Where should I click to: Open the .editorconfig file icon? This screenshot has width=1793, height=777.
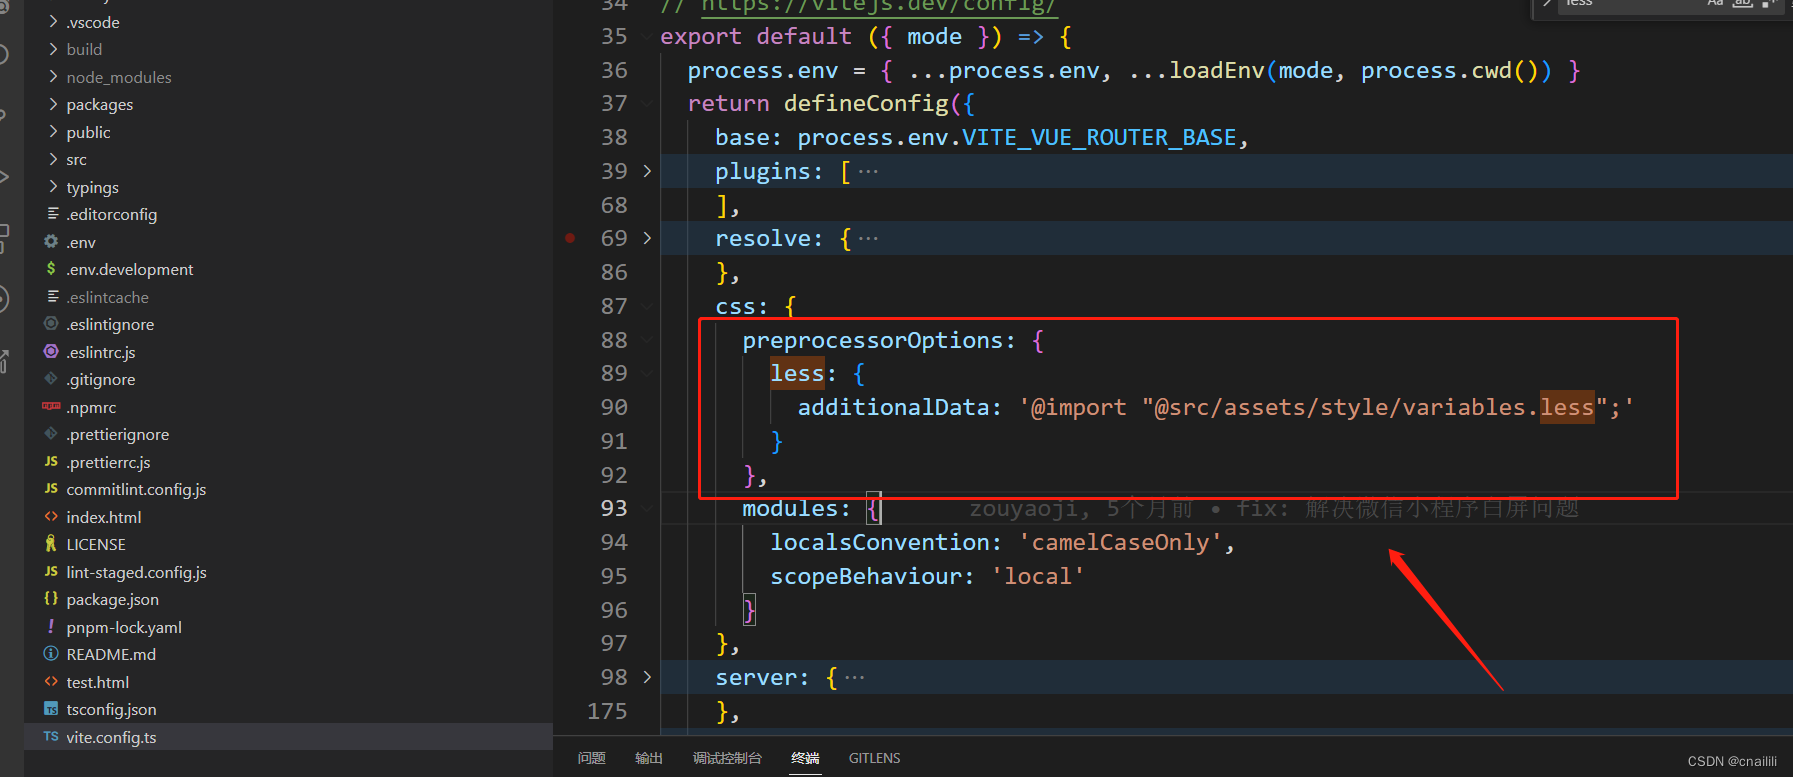click(x=52, y=214)
